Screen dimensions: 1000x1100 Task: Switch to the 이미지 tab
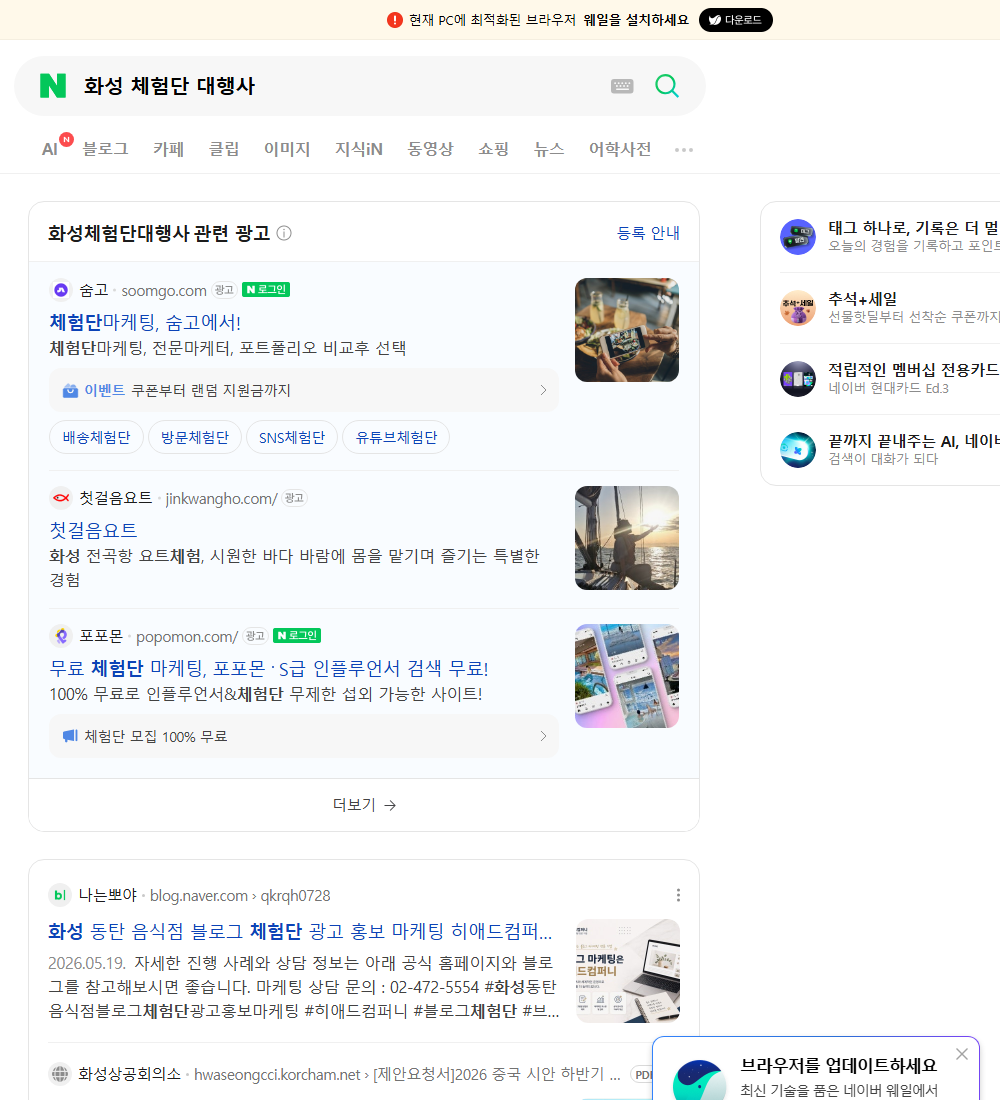[x=287, y=149]
